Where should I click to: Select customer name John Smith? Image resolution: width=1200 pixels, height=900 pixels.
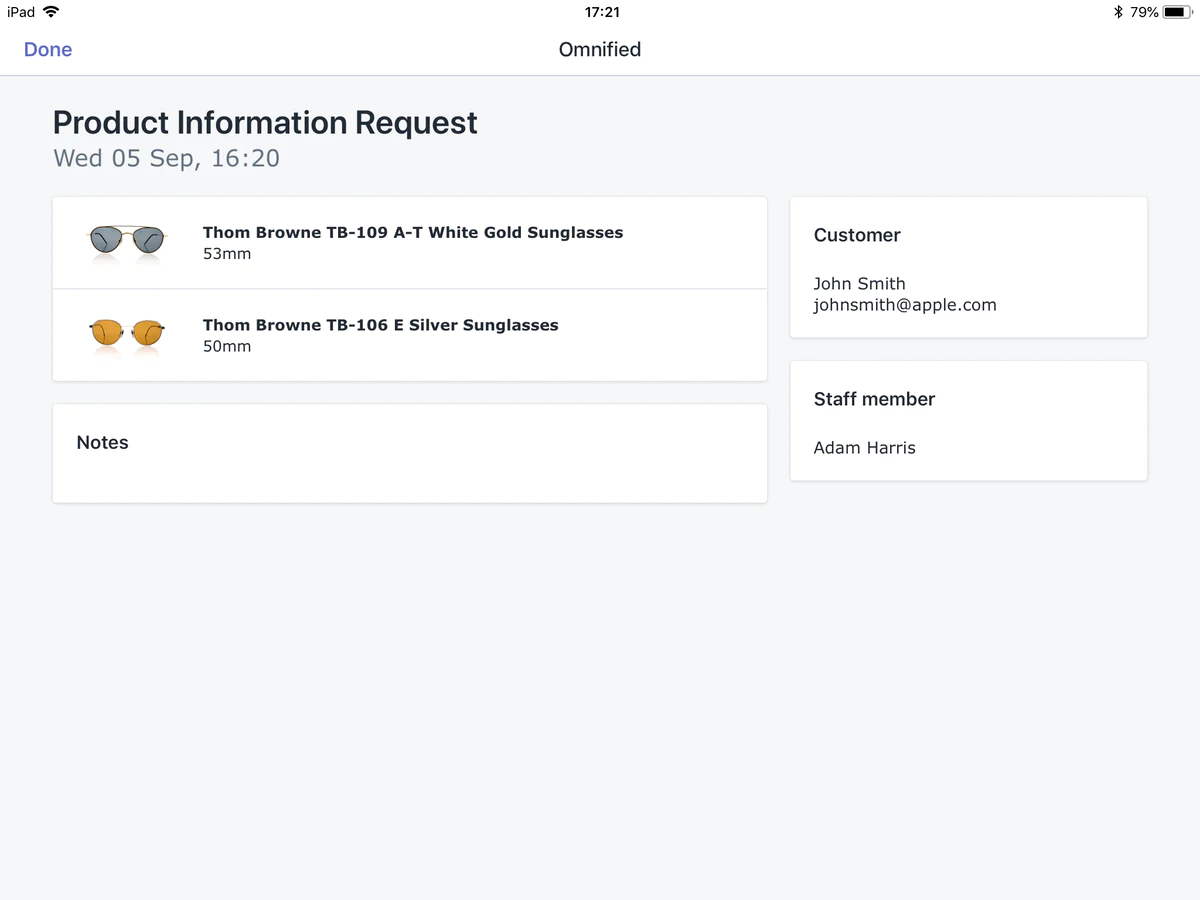click(859, 284)
